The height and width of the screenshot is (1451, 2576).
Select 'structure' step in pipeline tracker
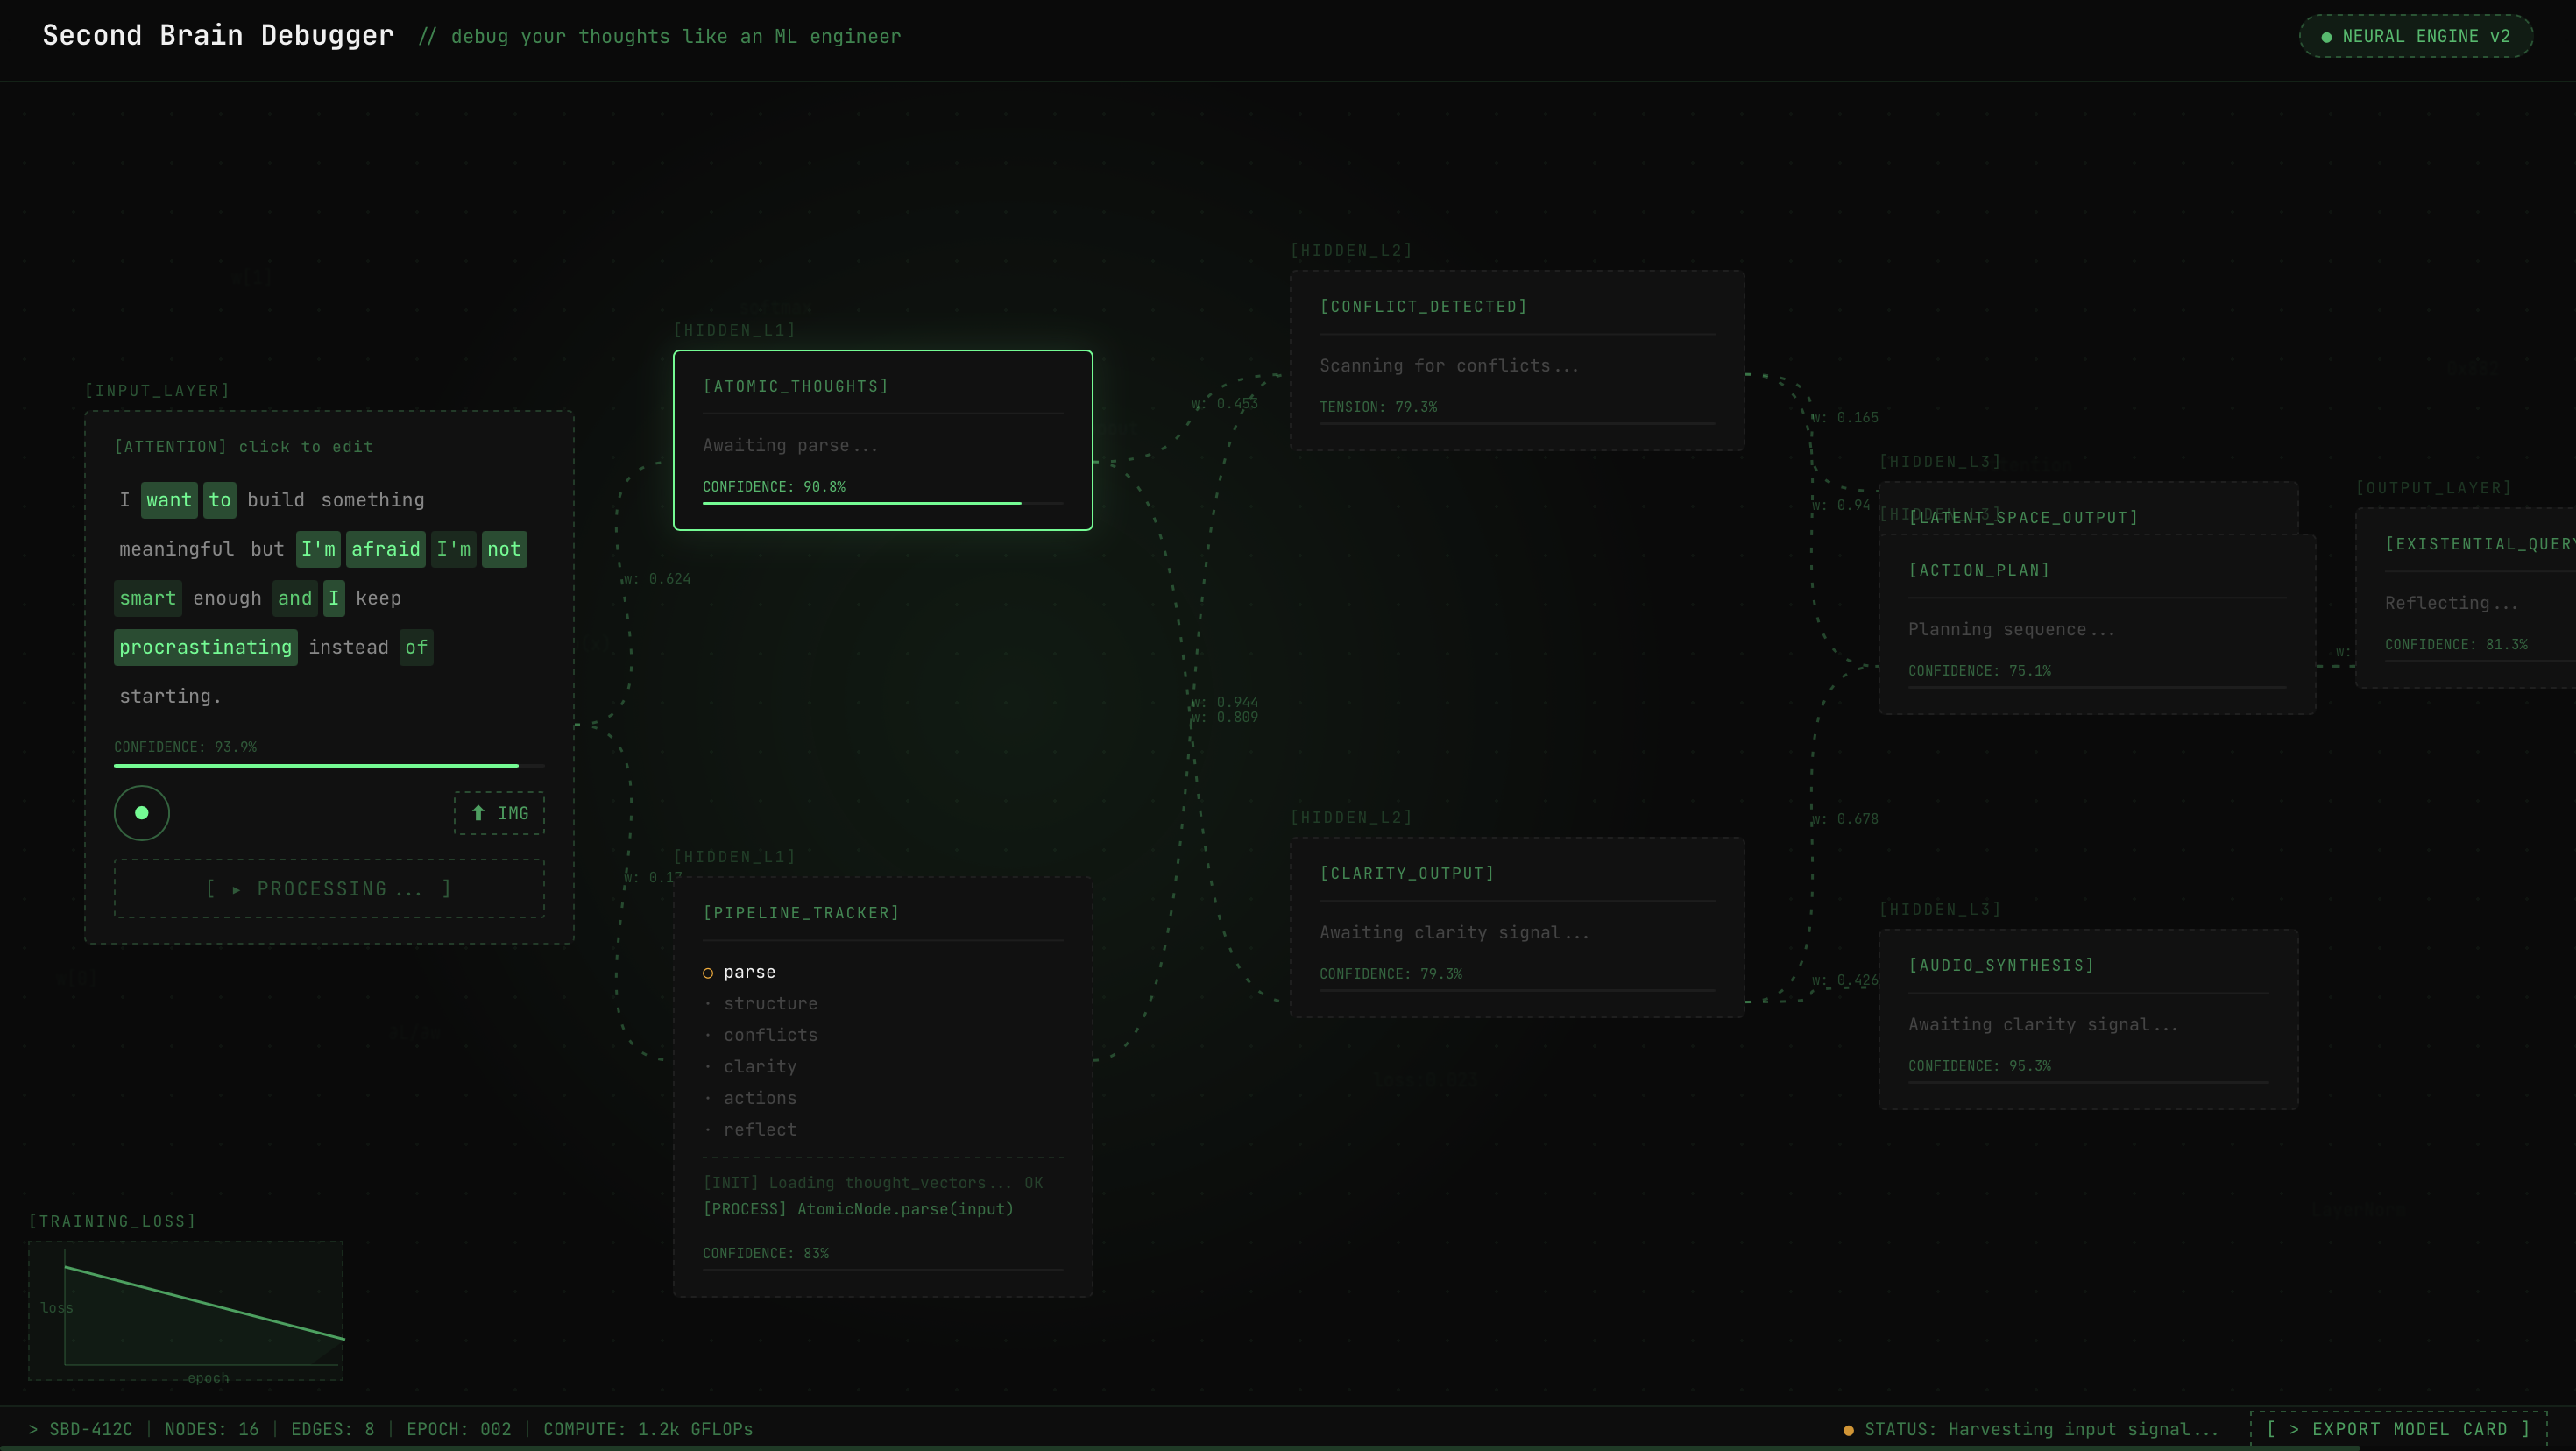[771, 1003]
